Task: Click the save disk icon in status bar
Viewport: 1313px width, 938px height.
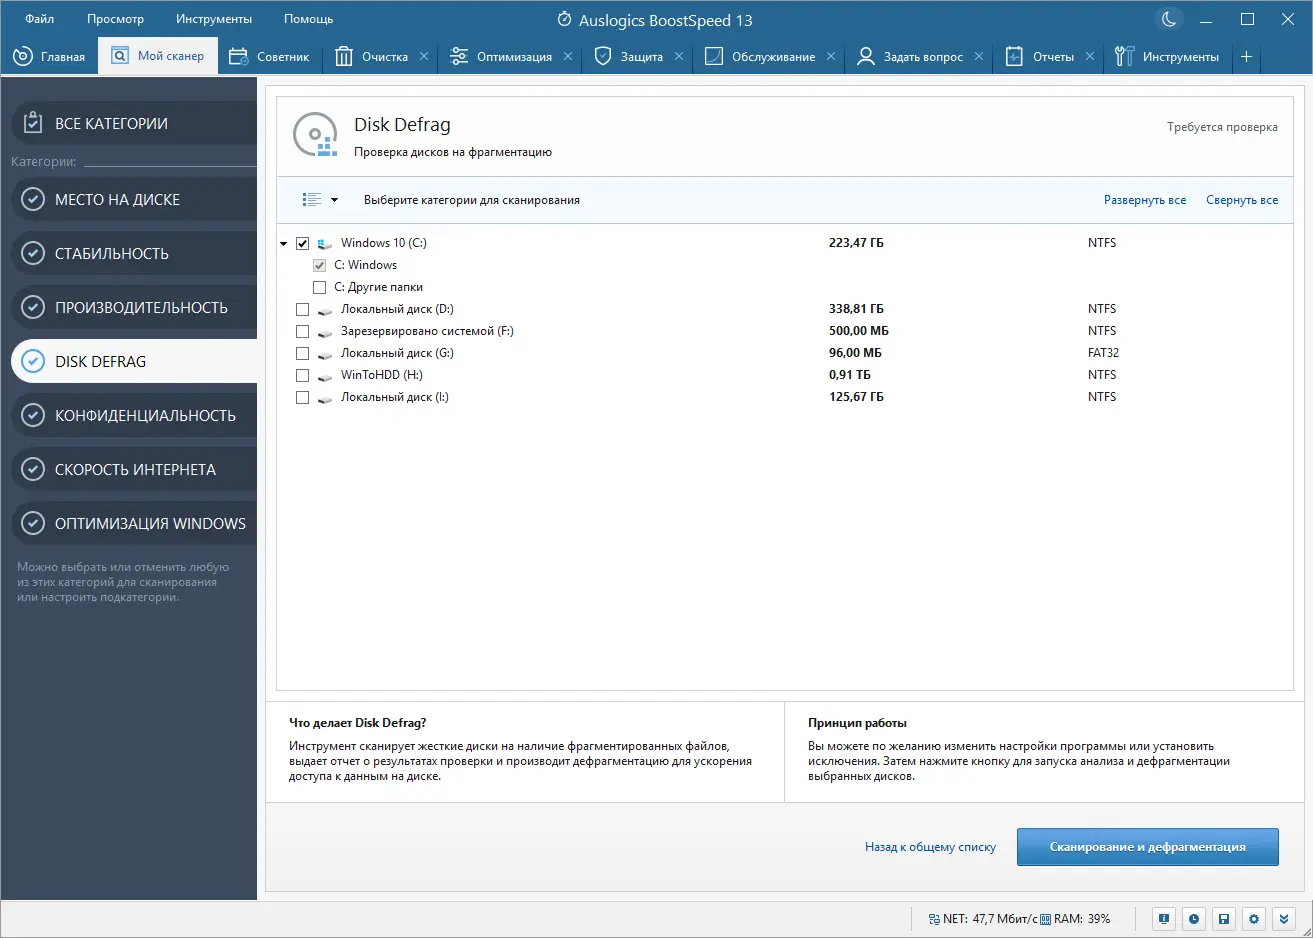Action: (1224, 918)
